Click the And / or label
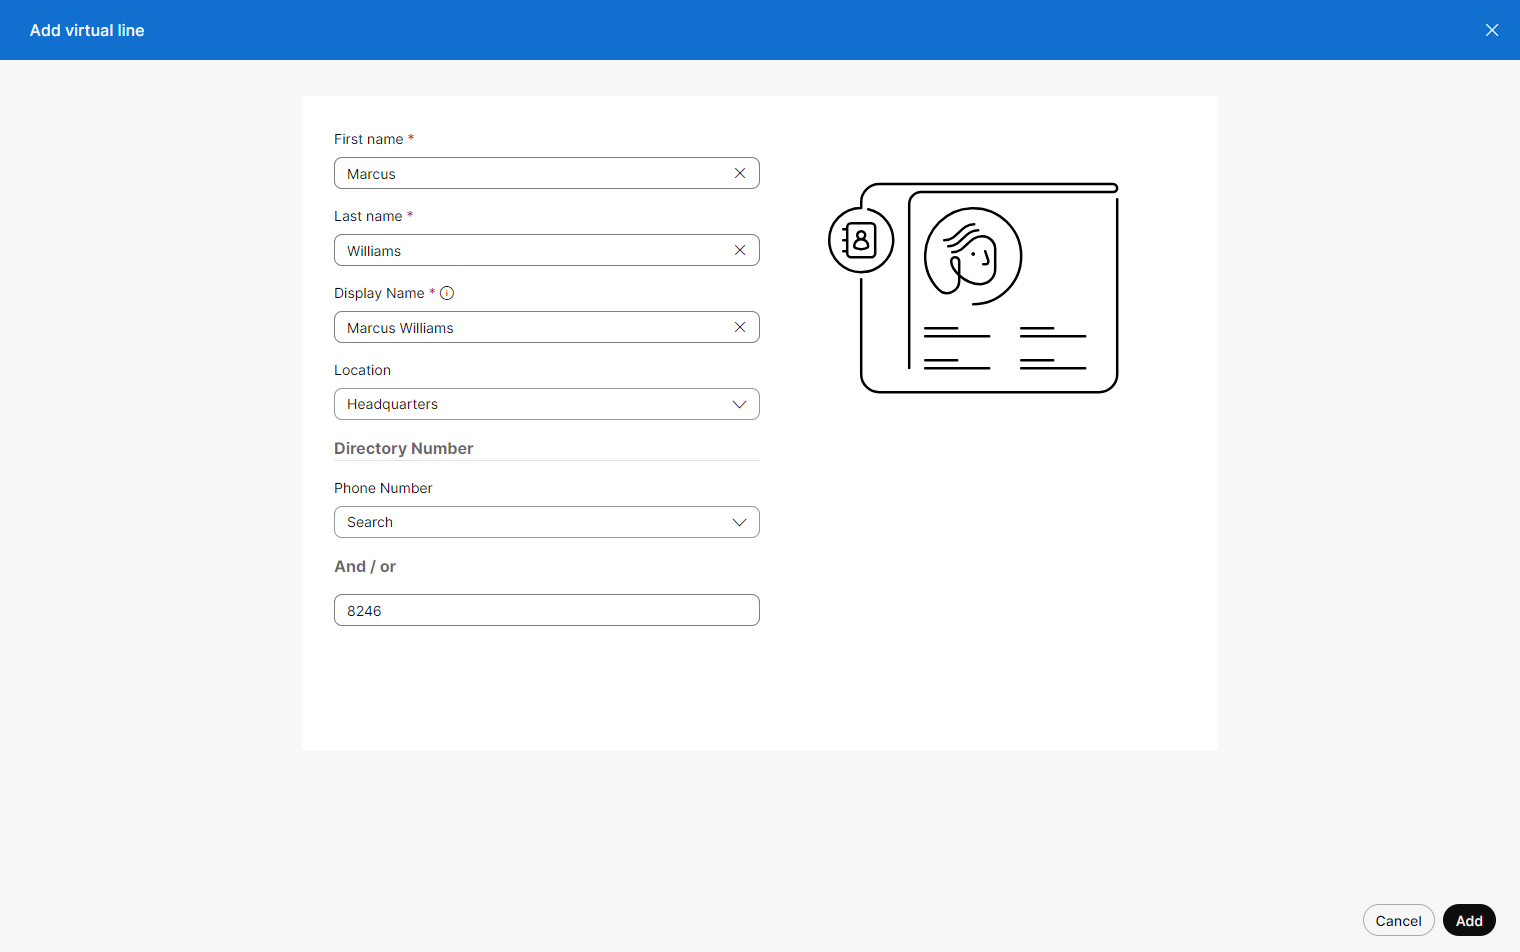This screenshot has height=952, width=1520. coord(365,566)
